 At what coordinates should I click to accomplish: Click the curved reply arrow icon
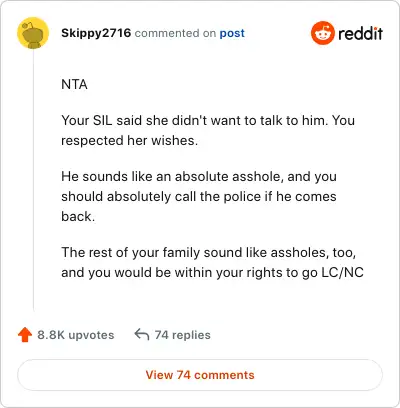[141, 334]
